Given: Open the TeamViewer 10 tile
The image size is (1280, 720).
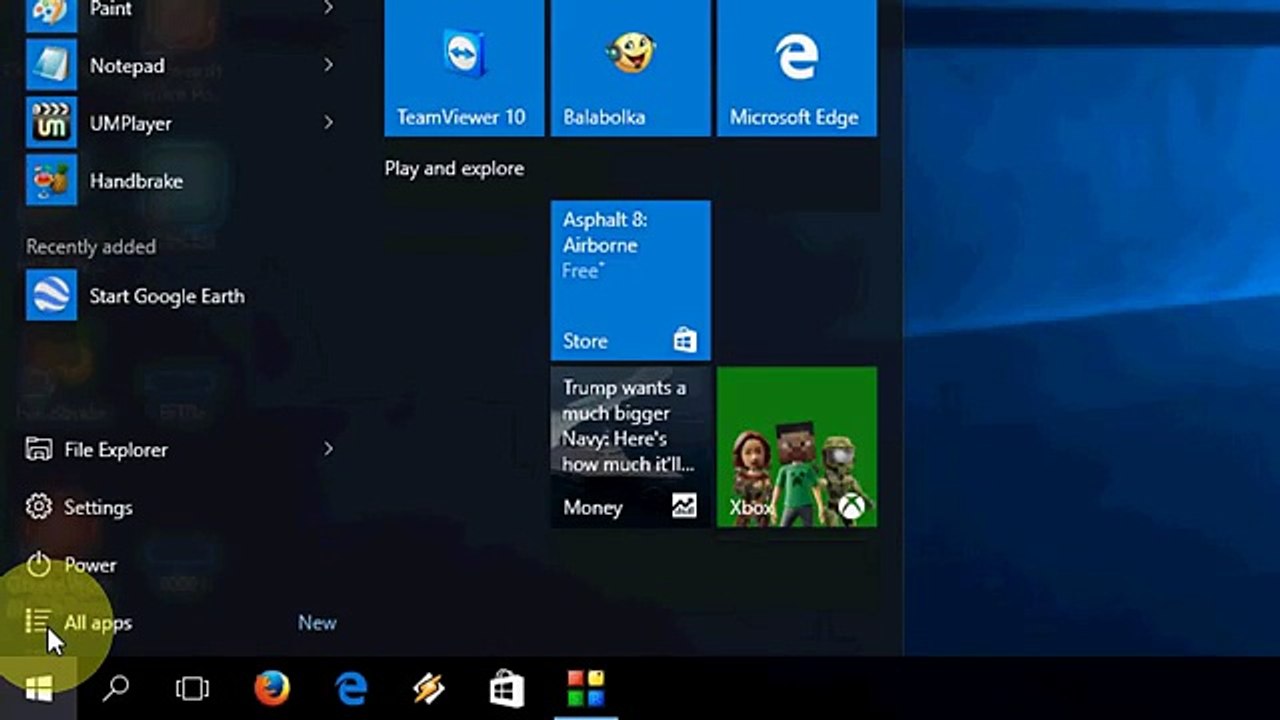Looking at the screenshot, I should tap(464, 67).
